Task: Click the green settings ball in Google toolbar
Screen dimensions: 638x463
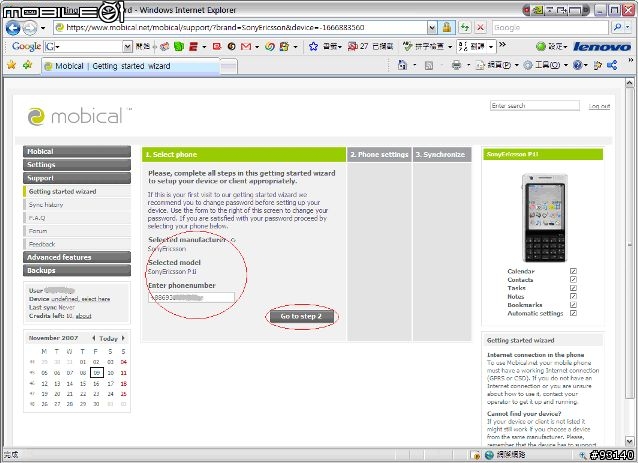Action: point(541,46)
